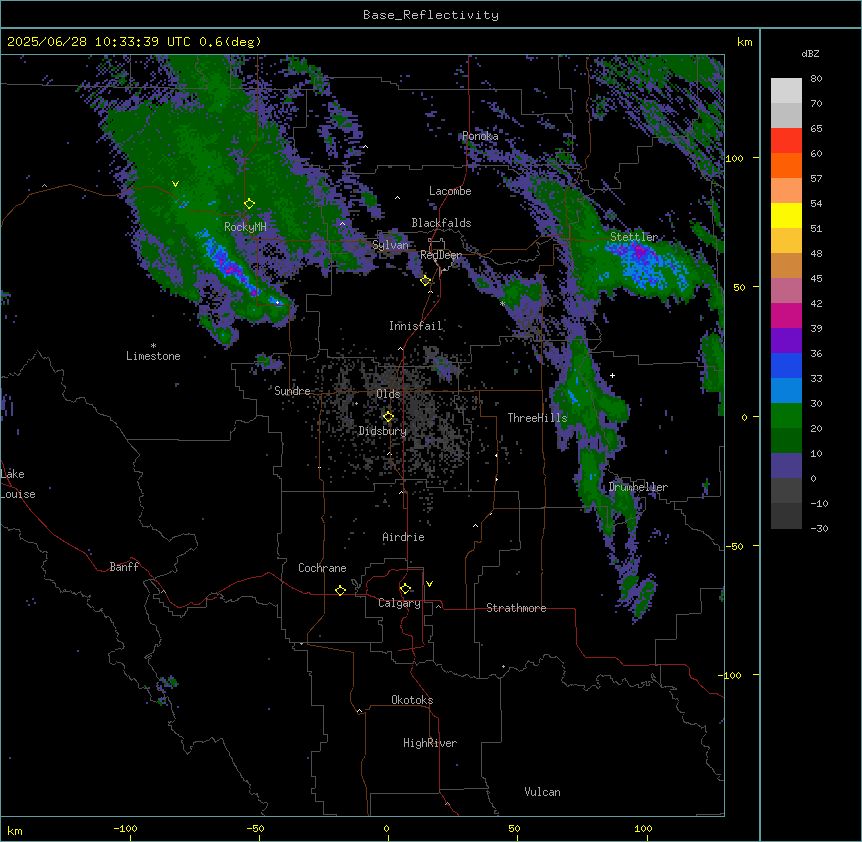This screenshot has width=862, height=842.
Task: Click the yellow diamond marker above Didsbury
Action: pyautogui.click(x=388, y=417)
